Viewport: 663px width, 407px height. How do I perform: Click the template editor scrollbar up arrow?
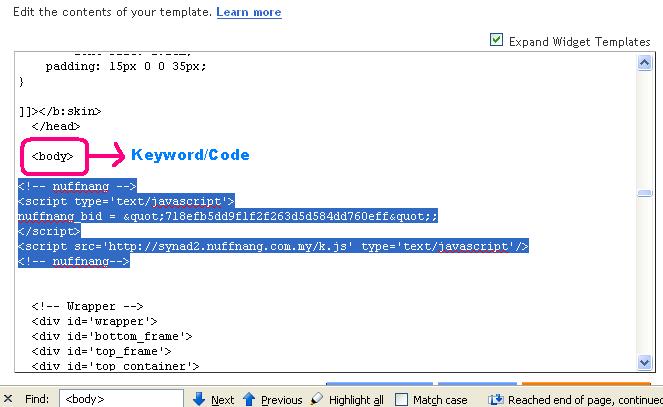click(x=644, y=63)
